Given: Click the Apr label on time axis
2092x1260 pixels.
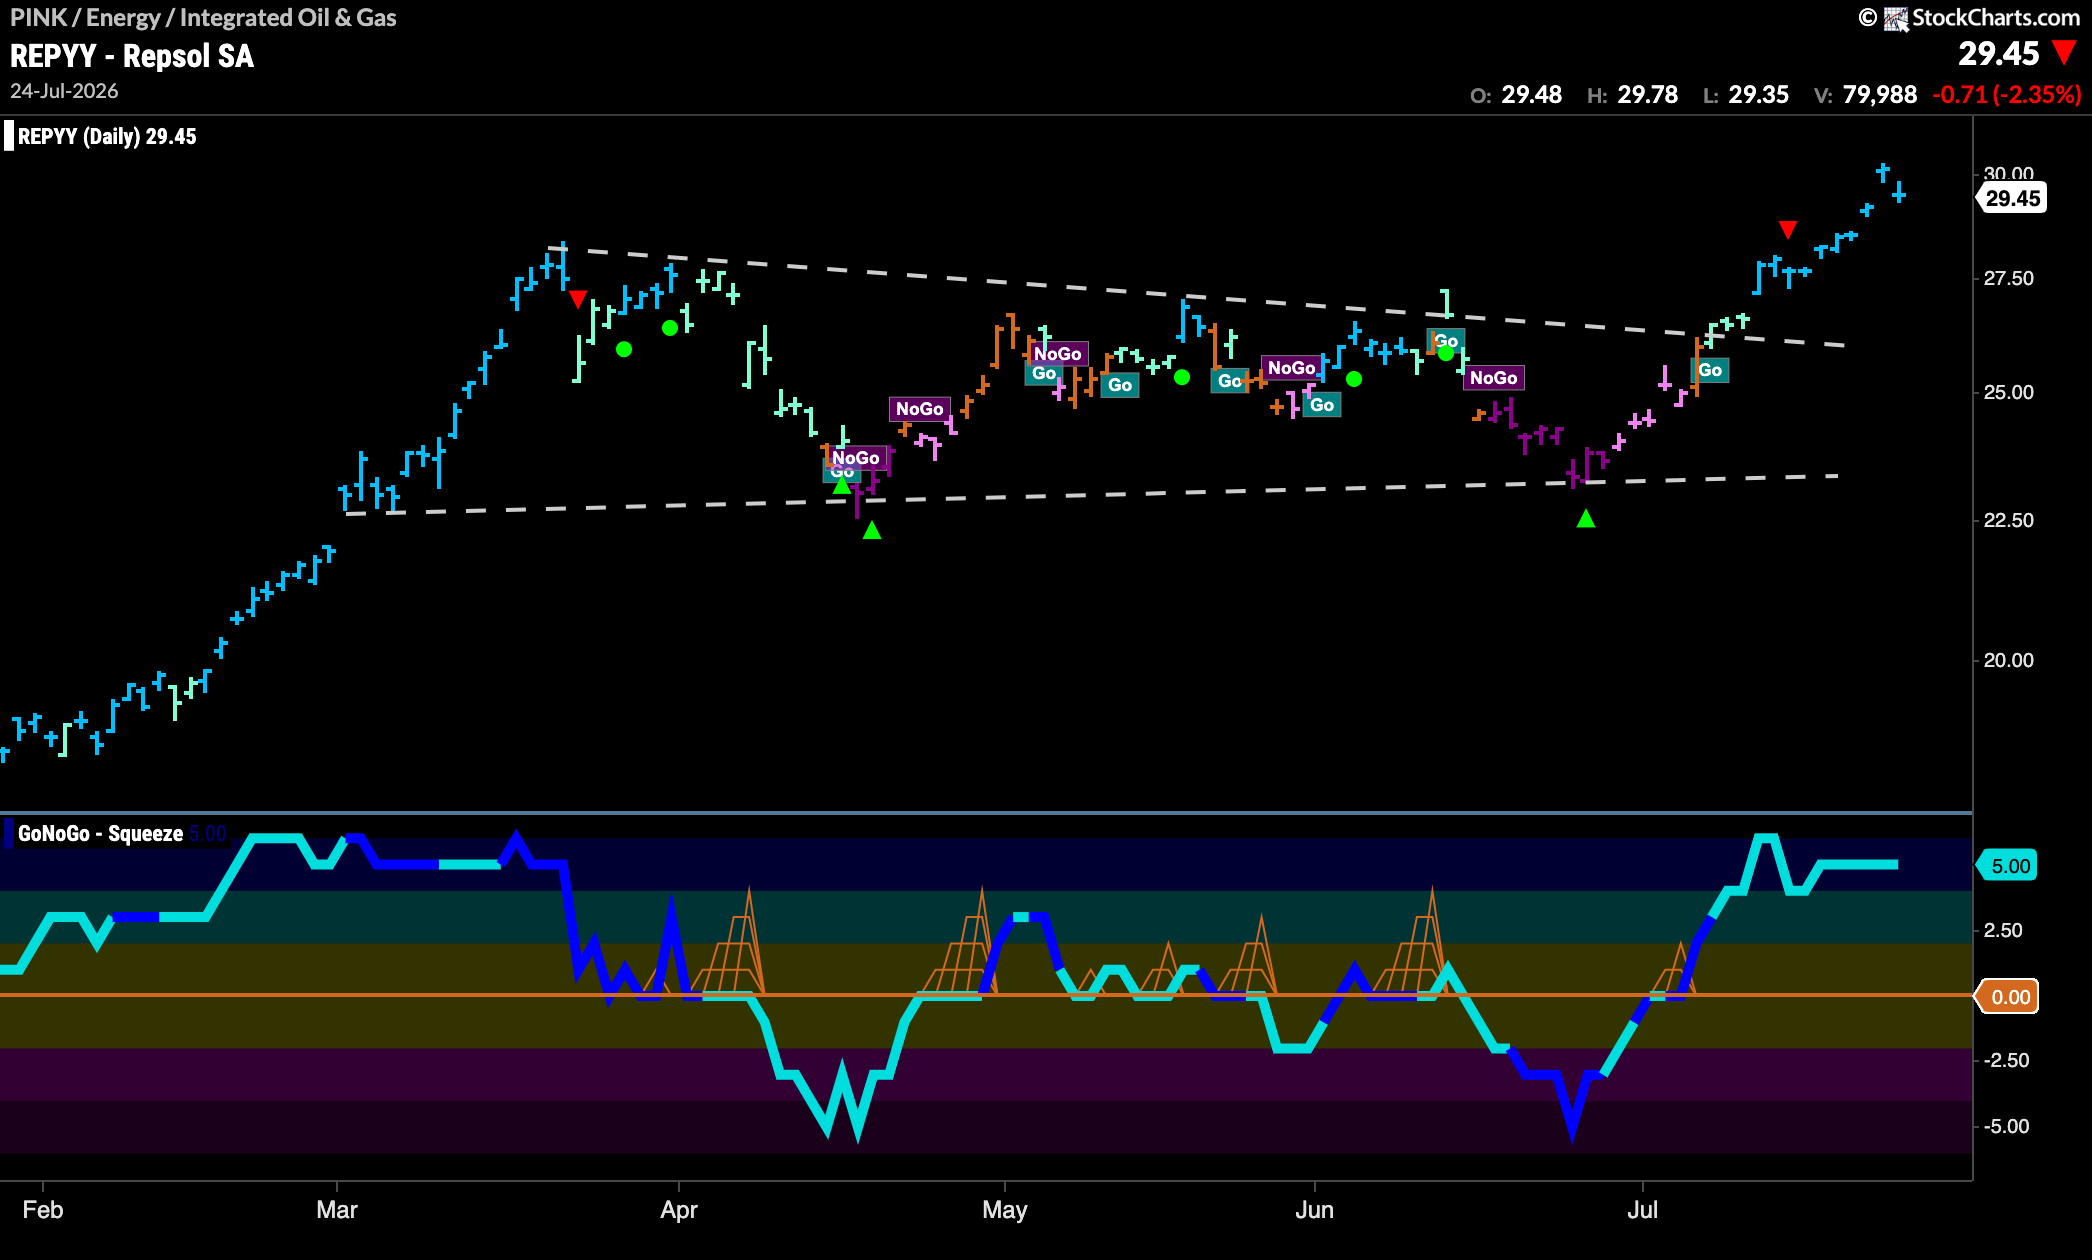Looking at the screenshot, I should pyautogui.click(x=679, y=1210).
